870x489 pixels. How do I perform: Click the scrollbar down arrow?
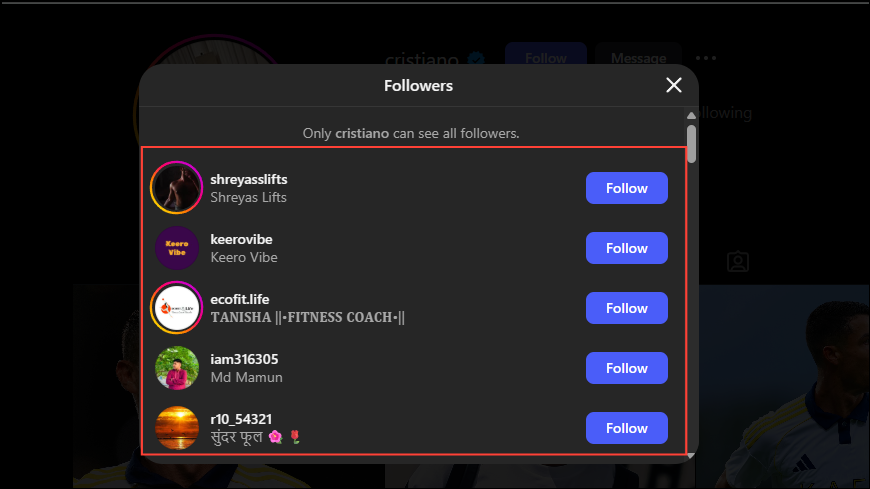click(x=691, y=456)
